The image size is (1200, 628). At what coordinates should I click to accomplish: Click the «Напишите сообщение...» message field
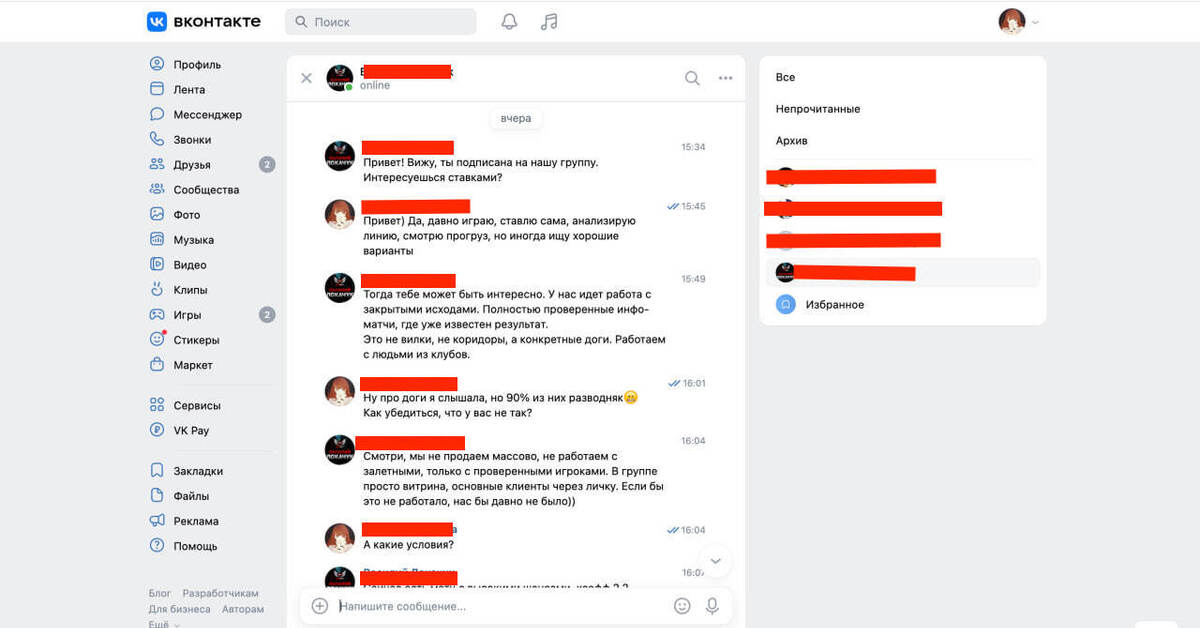point(500,606)
